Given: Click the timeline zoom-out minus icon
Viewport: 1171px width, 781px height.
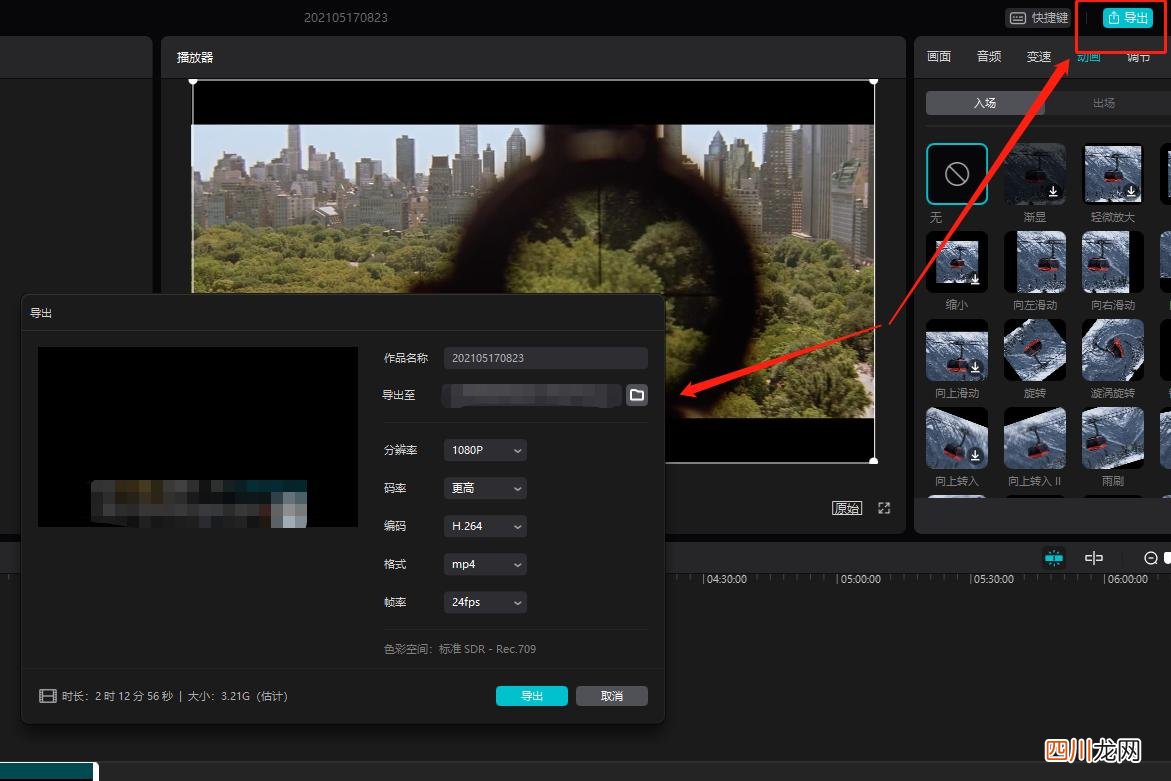Looking at the screenshot, I should click(1151, 558).
